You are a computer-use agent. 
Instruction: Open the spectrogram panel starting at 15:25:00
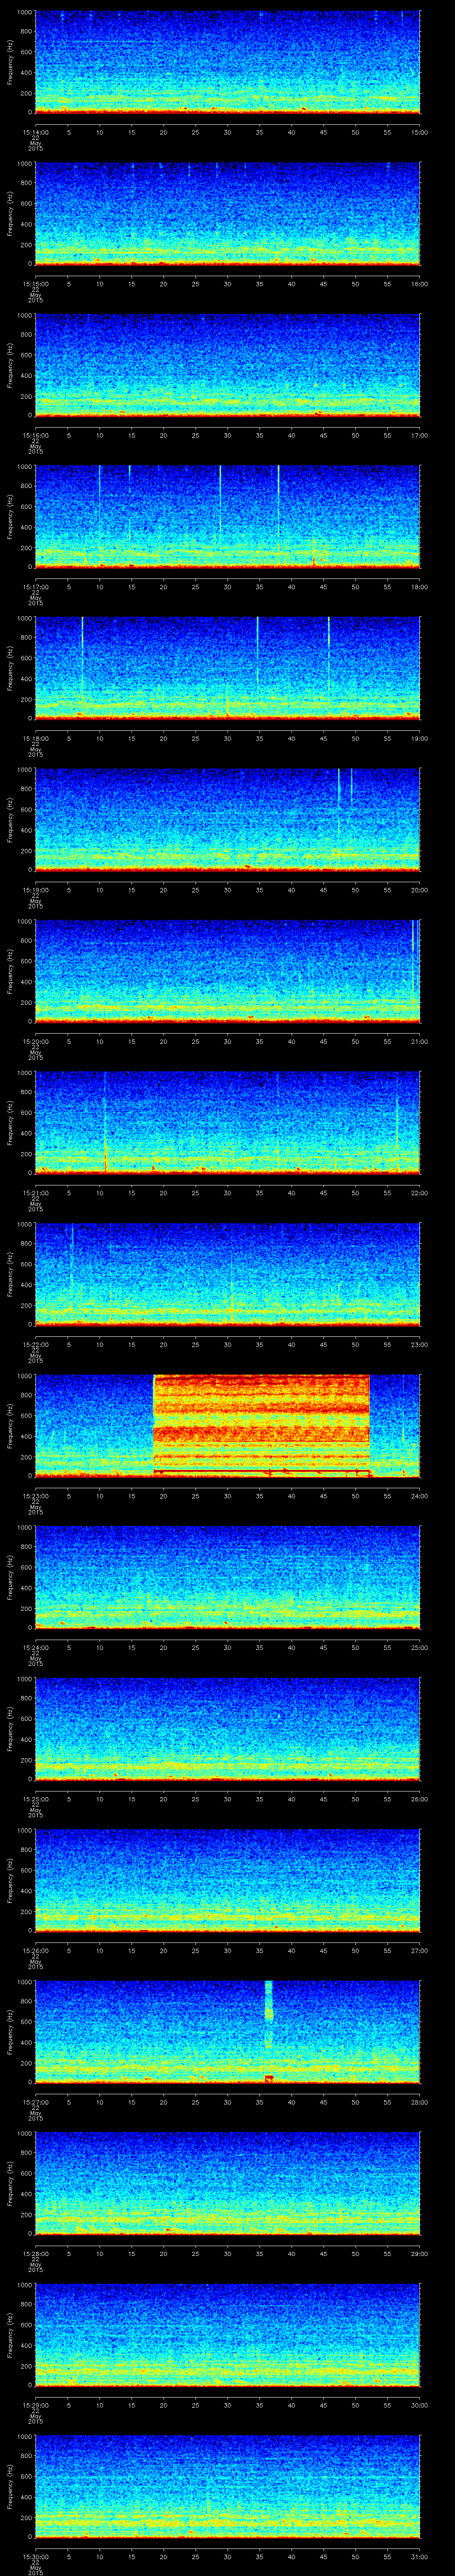227,1729
